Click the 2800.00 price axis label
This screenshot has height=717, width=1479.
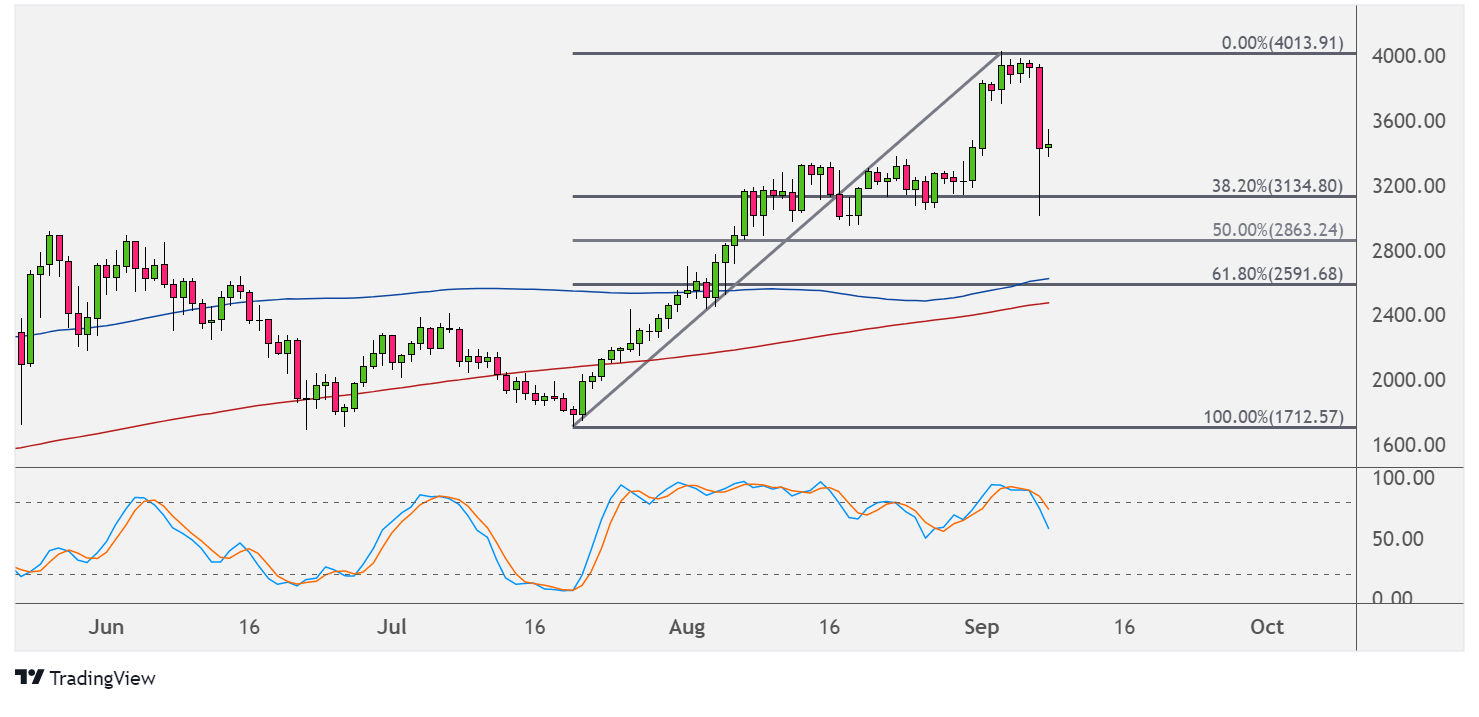point(1411,251)
